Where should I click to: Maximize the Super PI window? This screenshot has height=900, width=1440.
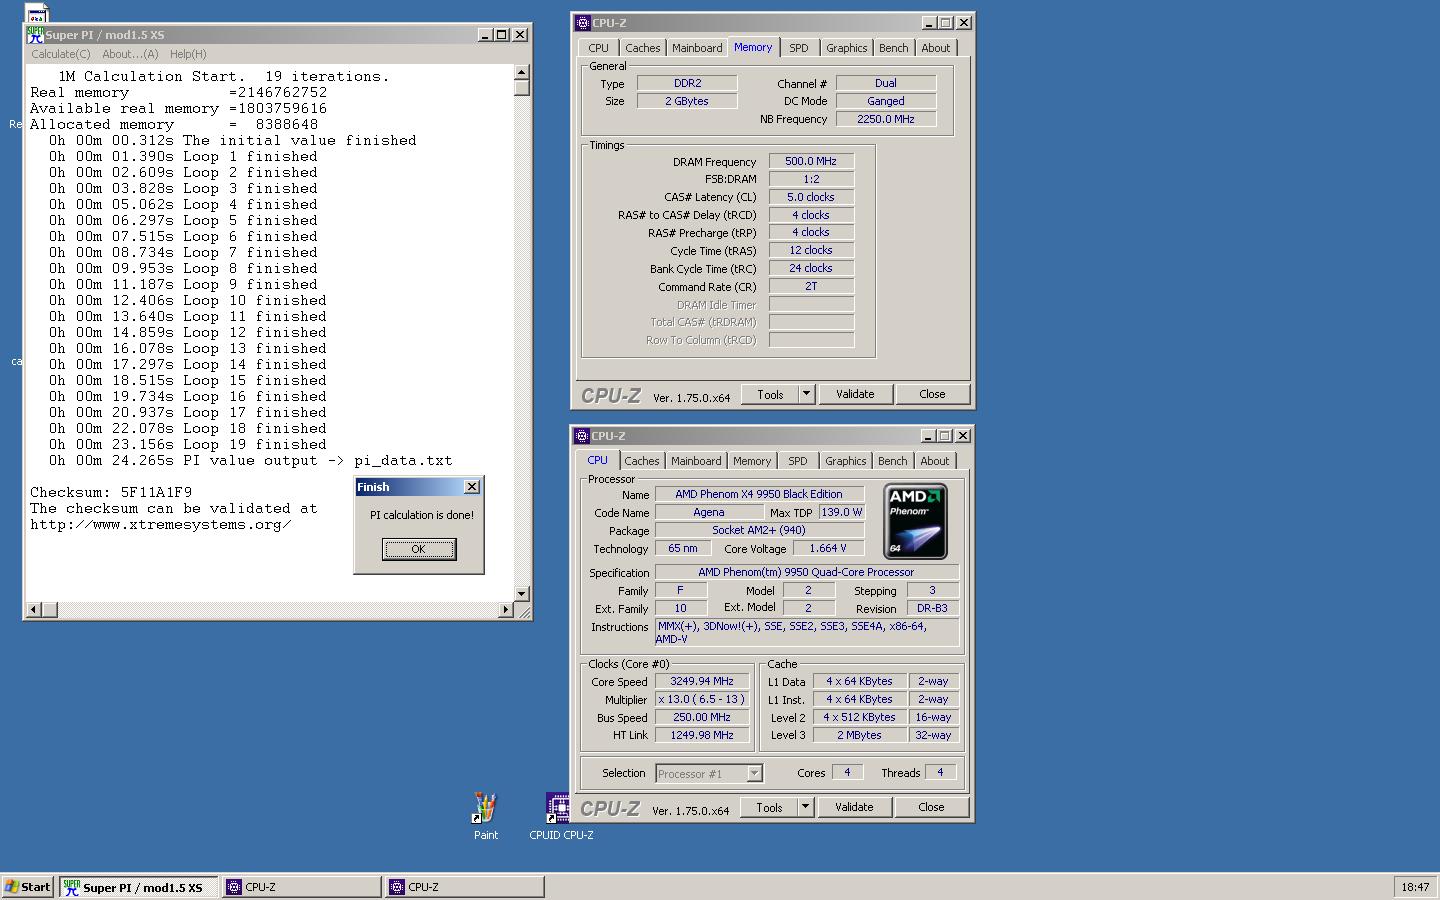pyautogui.click(x=502, y=35)
